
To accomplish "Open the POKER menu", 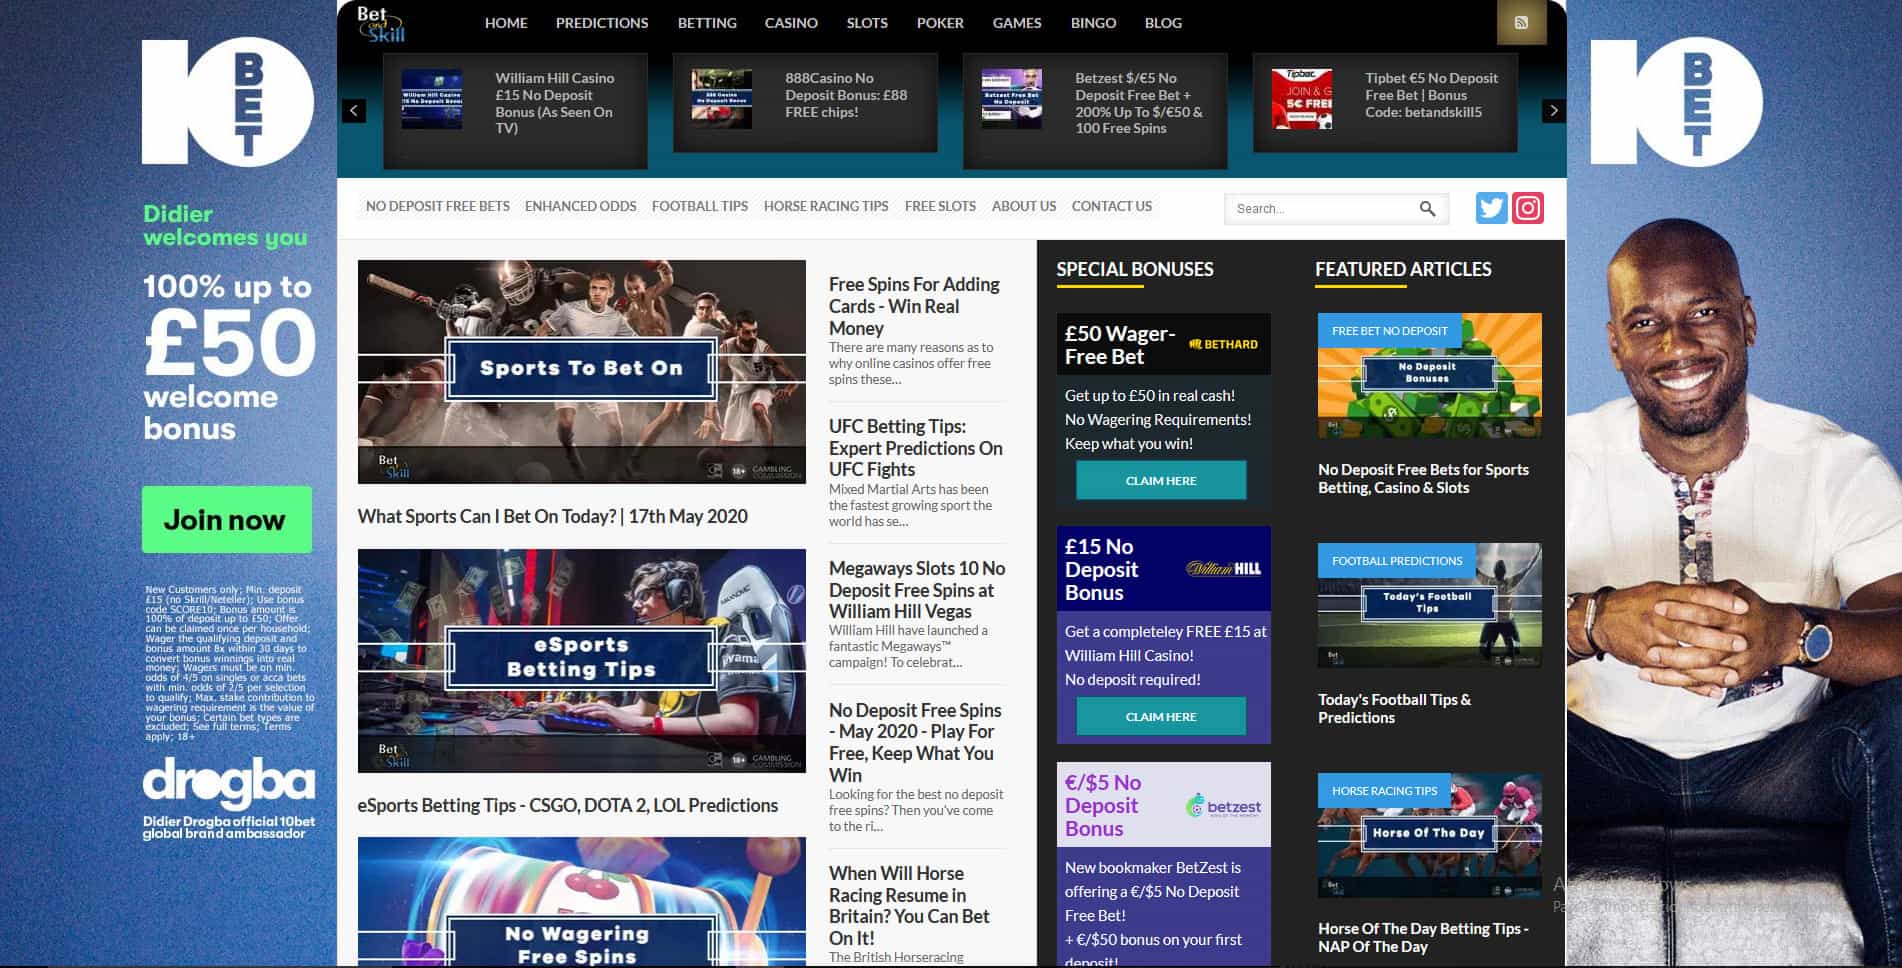I will pos(940,23).
